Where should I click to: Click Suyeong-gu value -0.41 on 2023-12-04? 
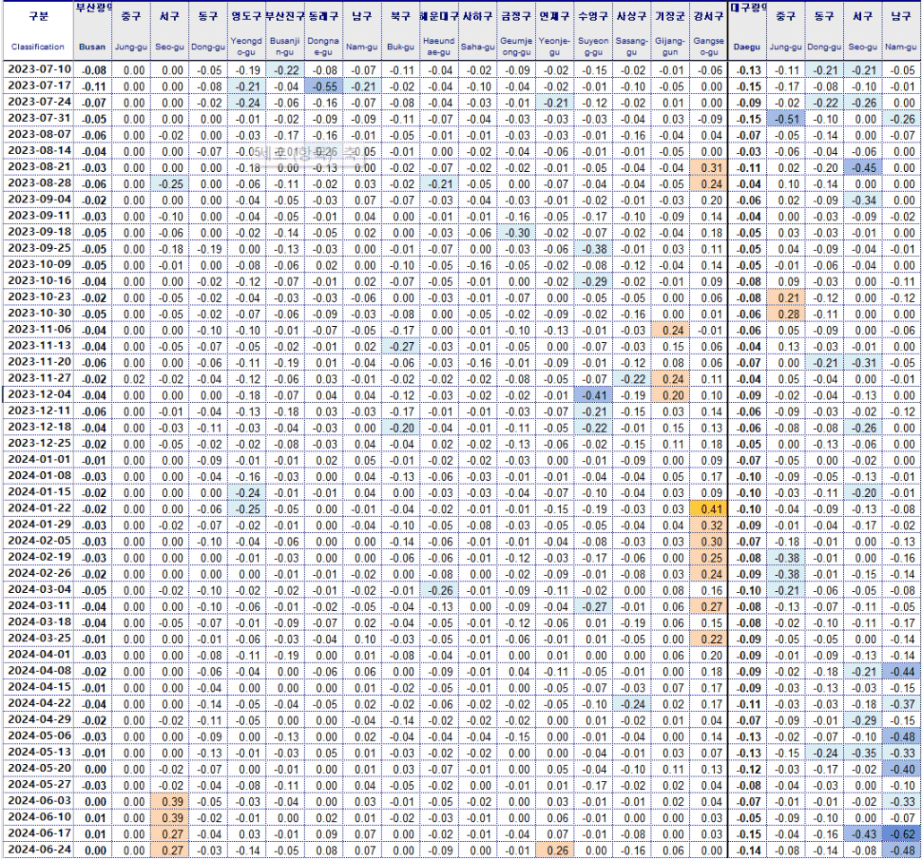pyautogui.click(x=593, y=395)
